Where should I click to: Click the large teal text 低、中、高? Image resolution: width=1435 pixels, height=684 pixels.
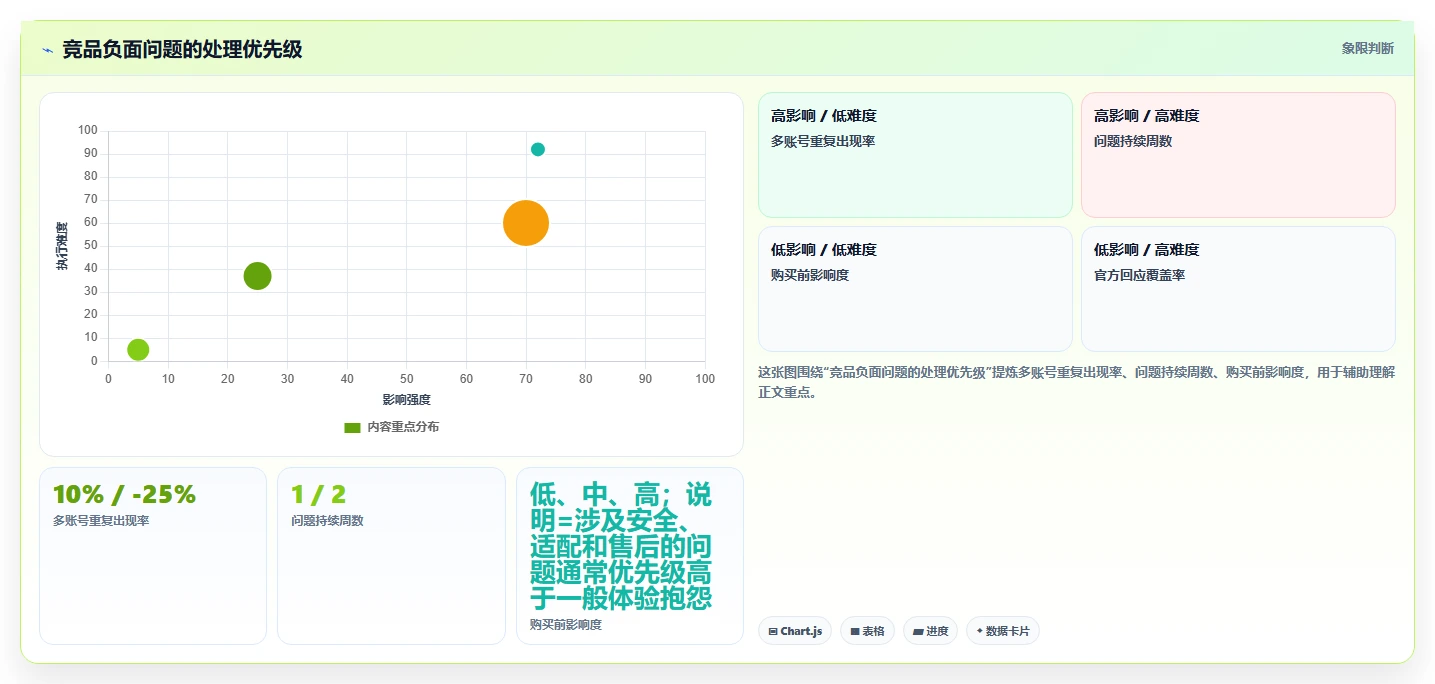pos(621,546)
